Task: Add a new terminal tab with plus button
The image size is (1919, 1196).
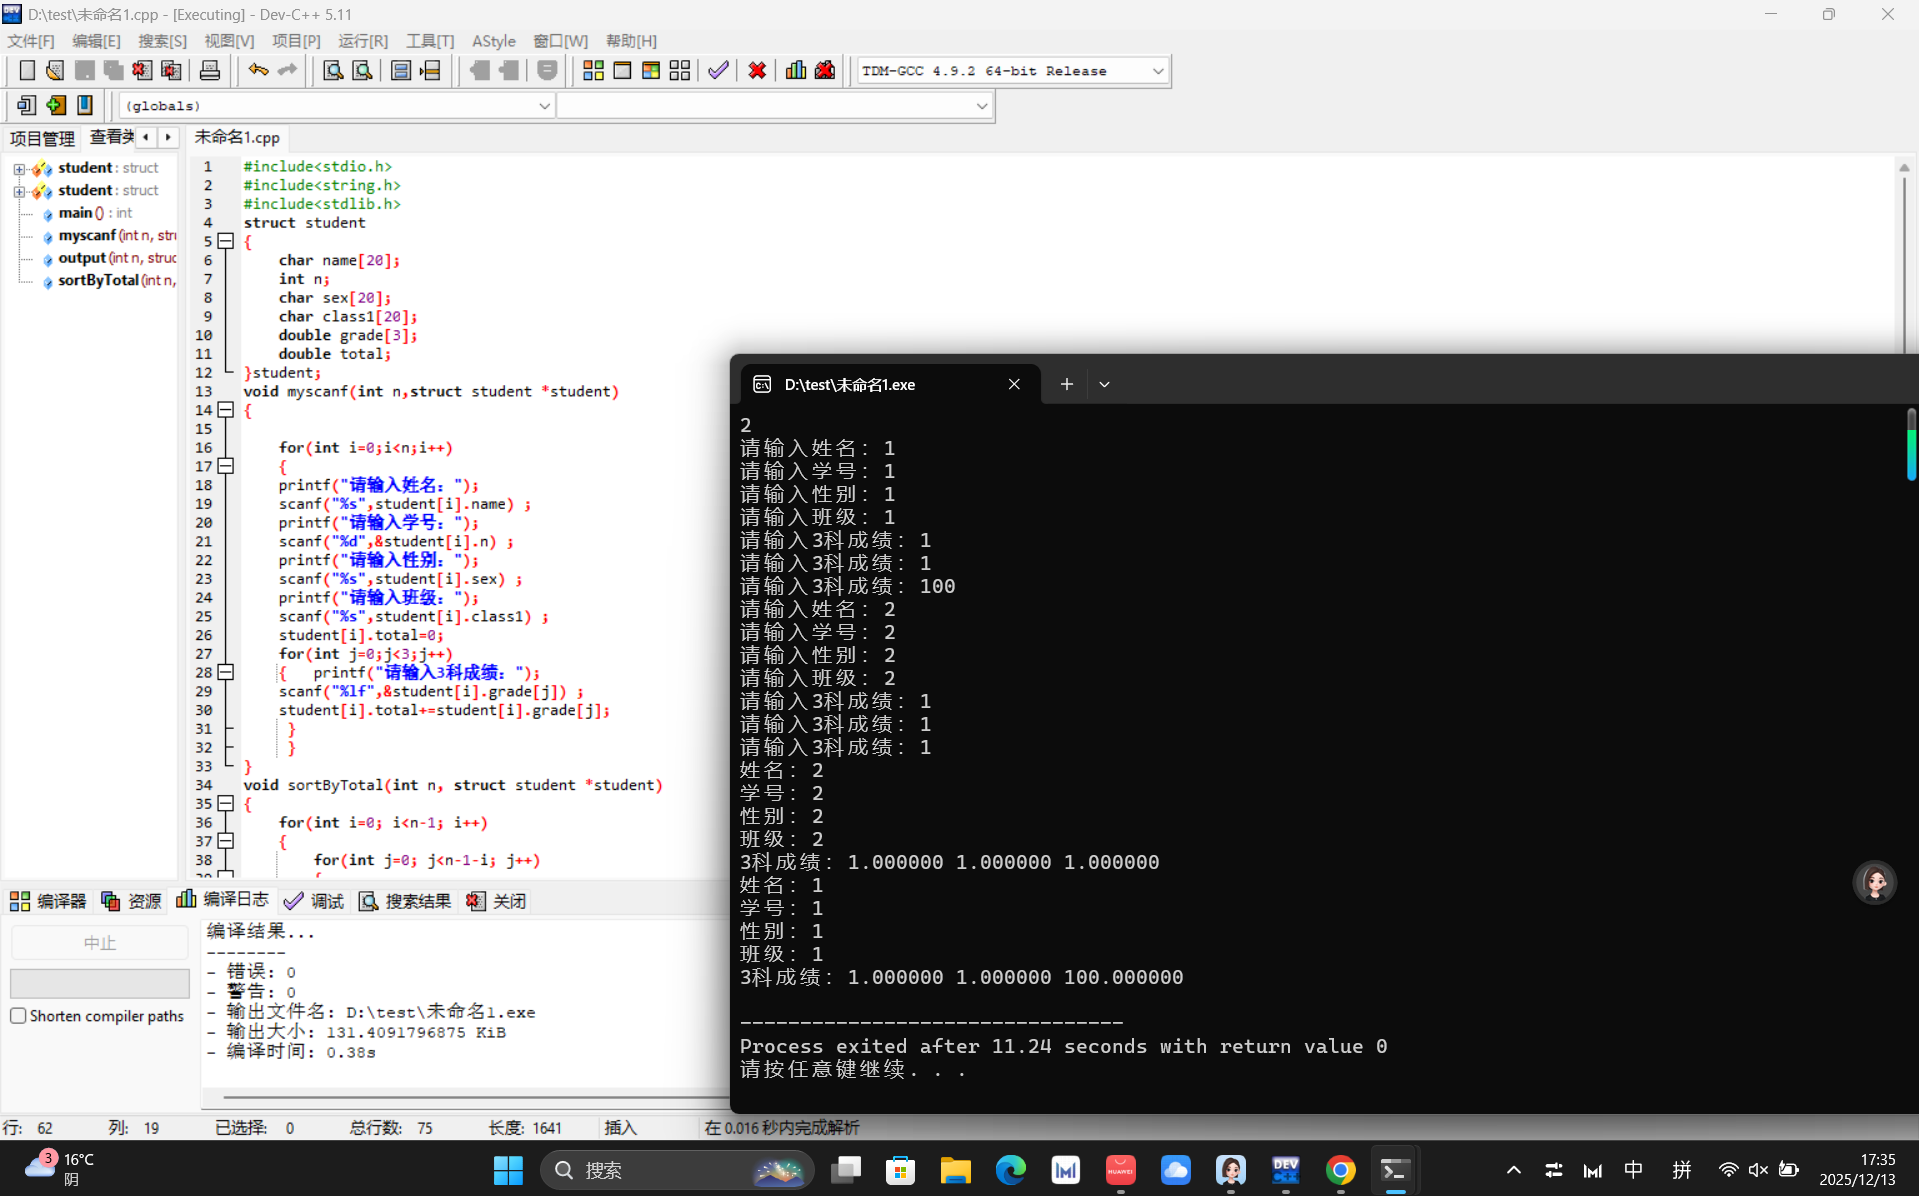Action: 1067,384
